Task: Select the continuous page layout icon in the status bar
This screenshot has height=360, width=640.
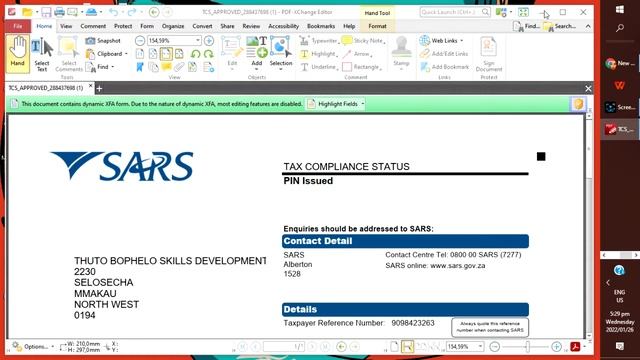Action: [x=407, y=347]
